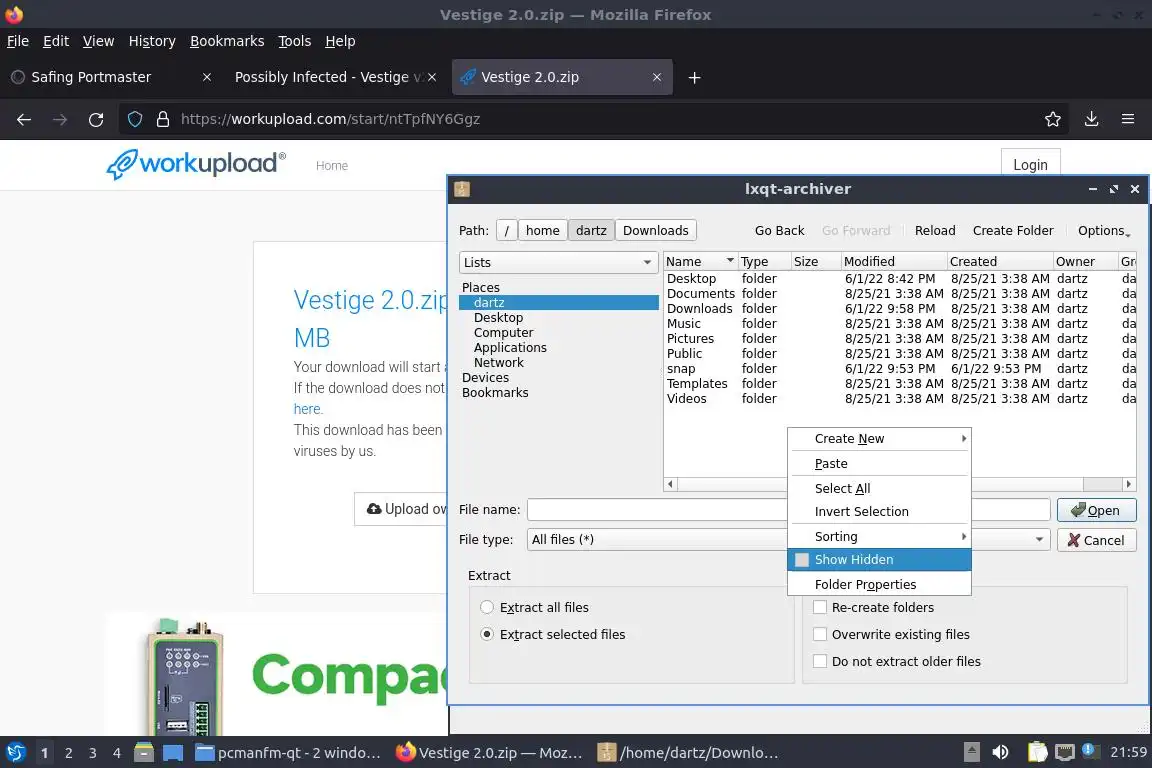Select Extract selected files radio button
This screenshot has width=1152, height=768.
pyautogui.click(x=486, y=634)
